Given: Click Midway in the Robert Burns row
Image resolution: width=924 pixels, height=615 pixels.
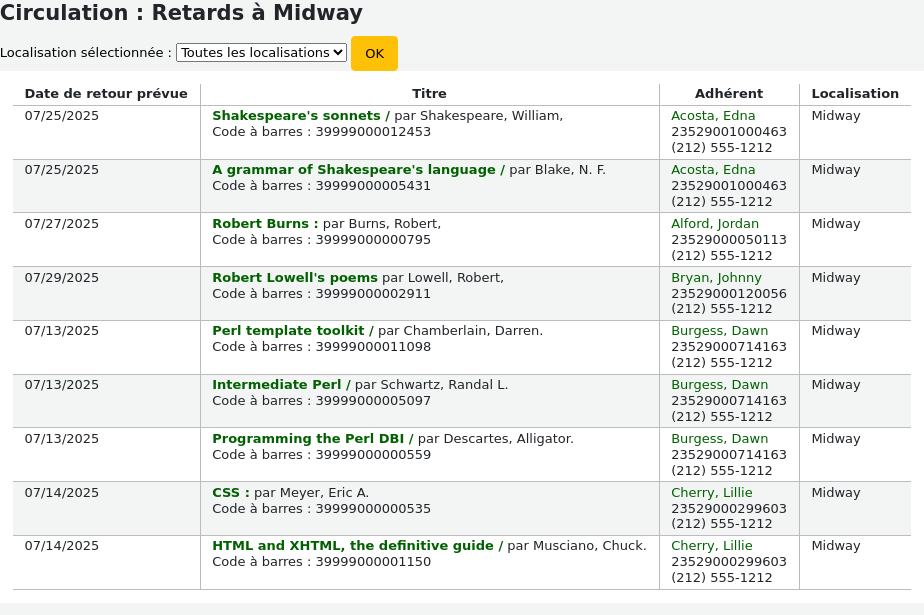Looking at the screenshot, I should [836, 224].
